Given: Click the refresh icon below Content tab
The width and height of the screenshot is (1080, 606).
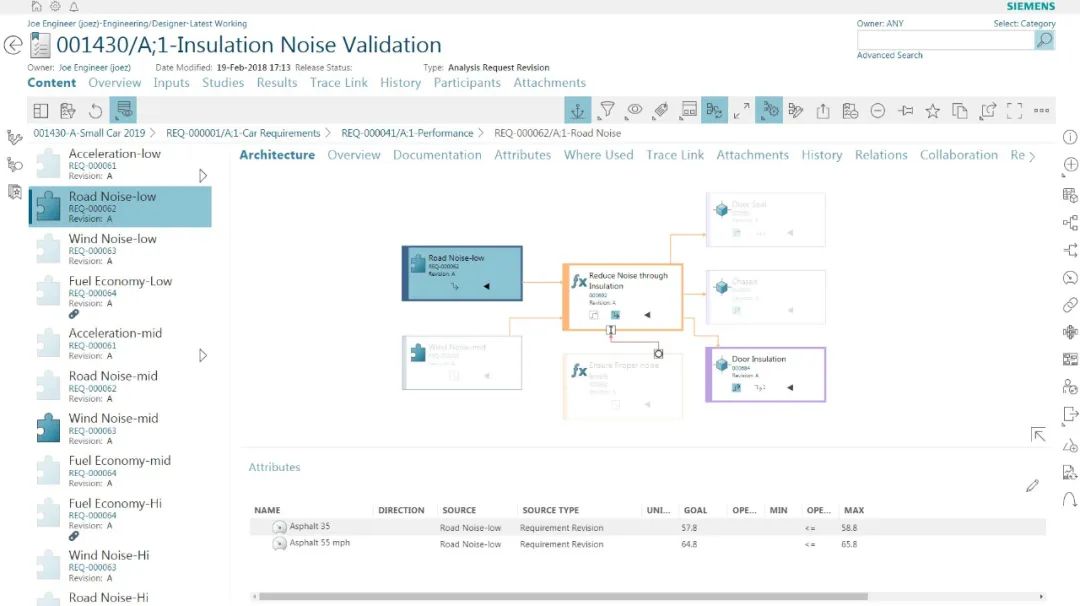Looking at the screenshot, I should 96,110.
